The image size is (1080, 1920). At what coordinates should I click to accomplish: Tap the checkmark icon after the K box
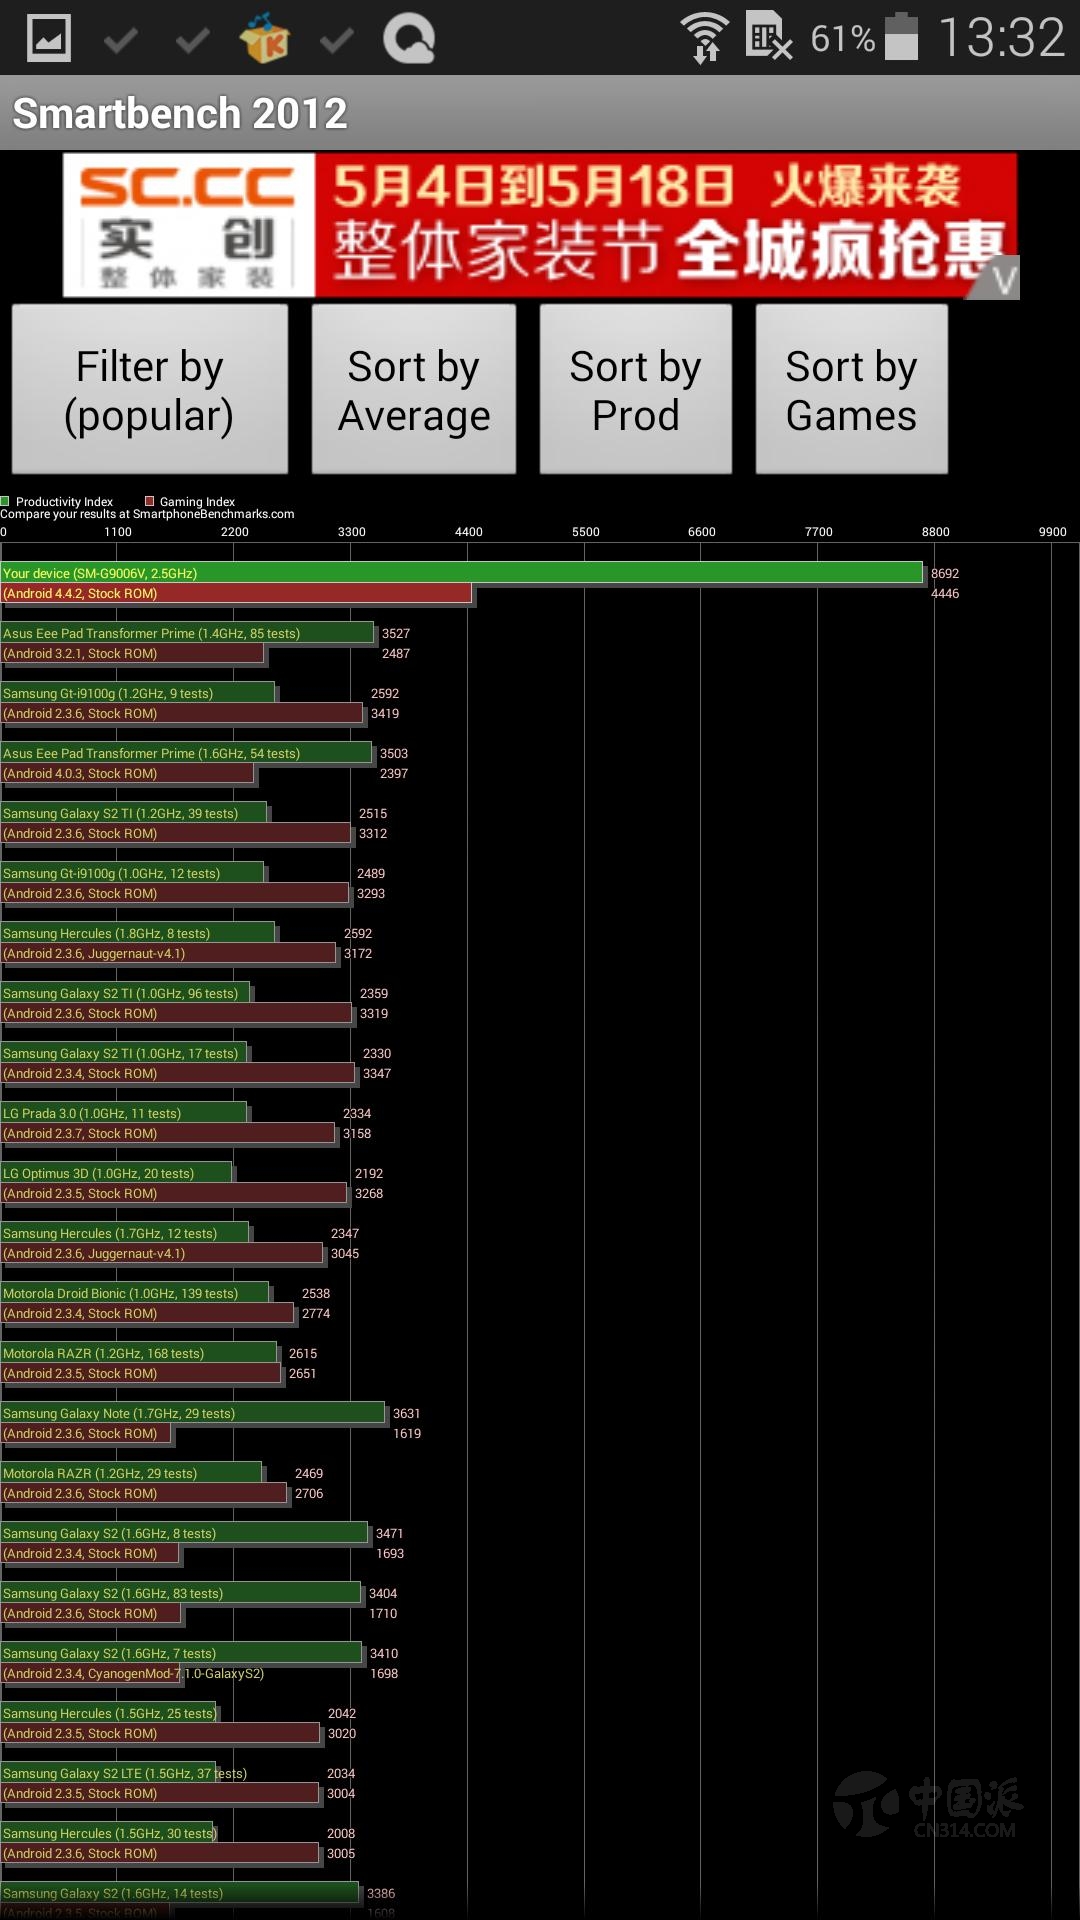336,40
